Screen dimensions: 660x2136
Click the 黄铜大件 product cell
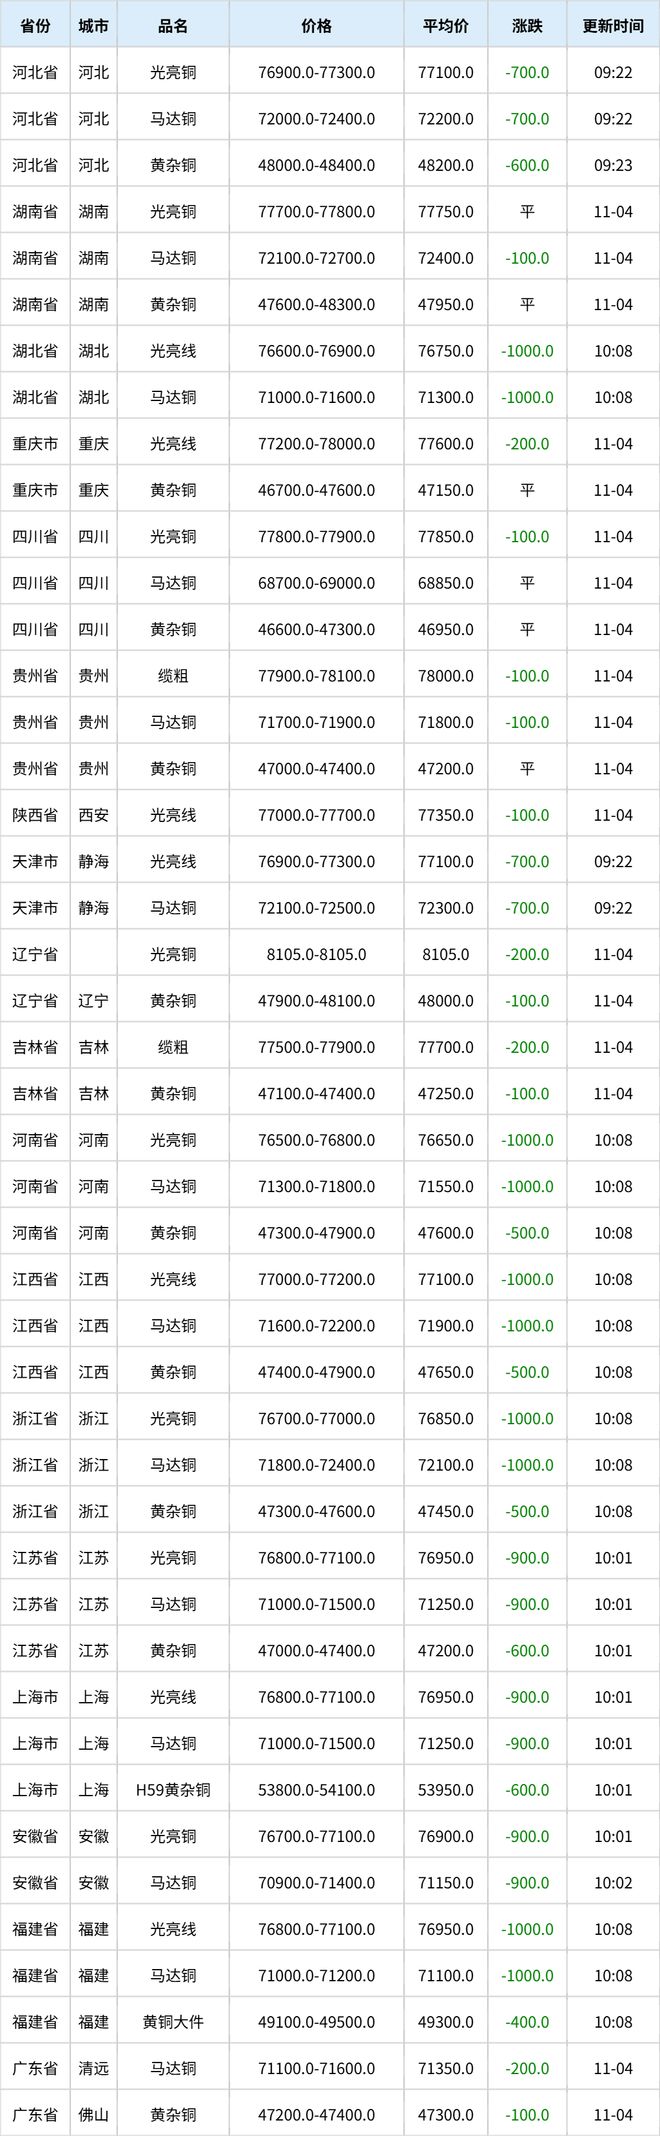(173, 2022)
